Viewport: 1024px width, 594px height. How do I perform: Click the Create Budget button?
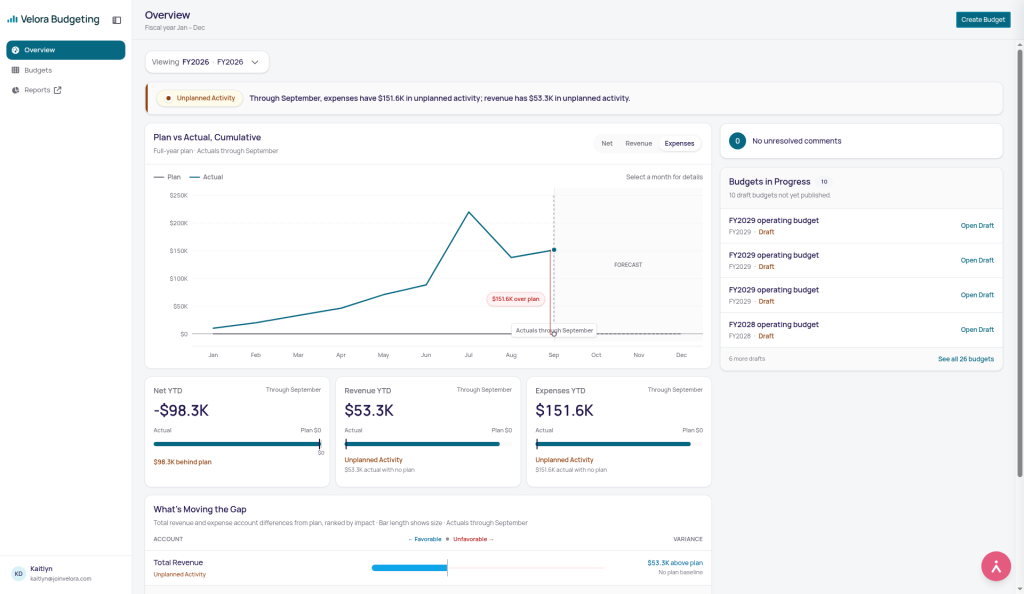pyautogui.click(x=983, y=20)
